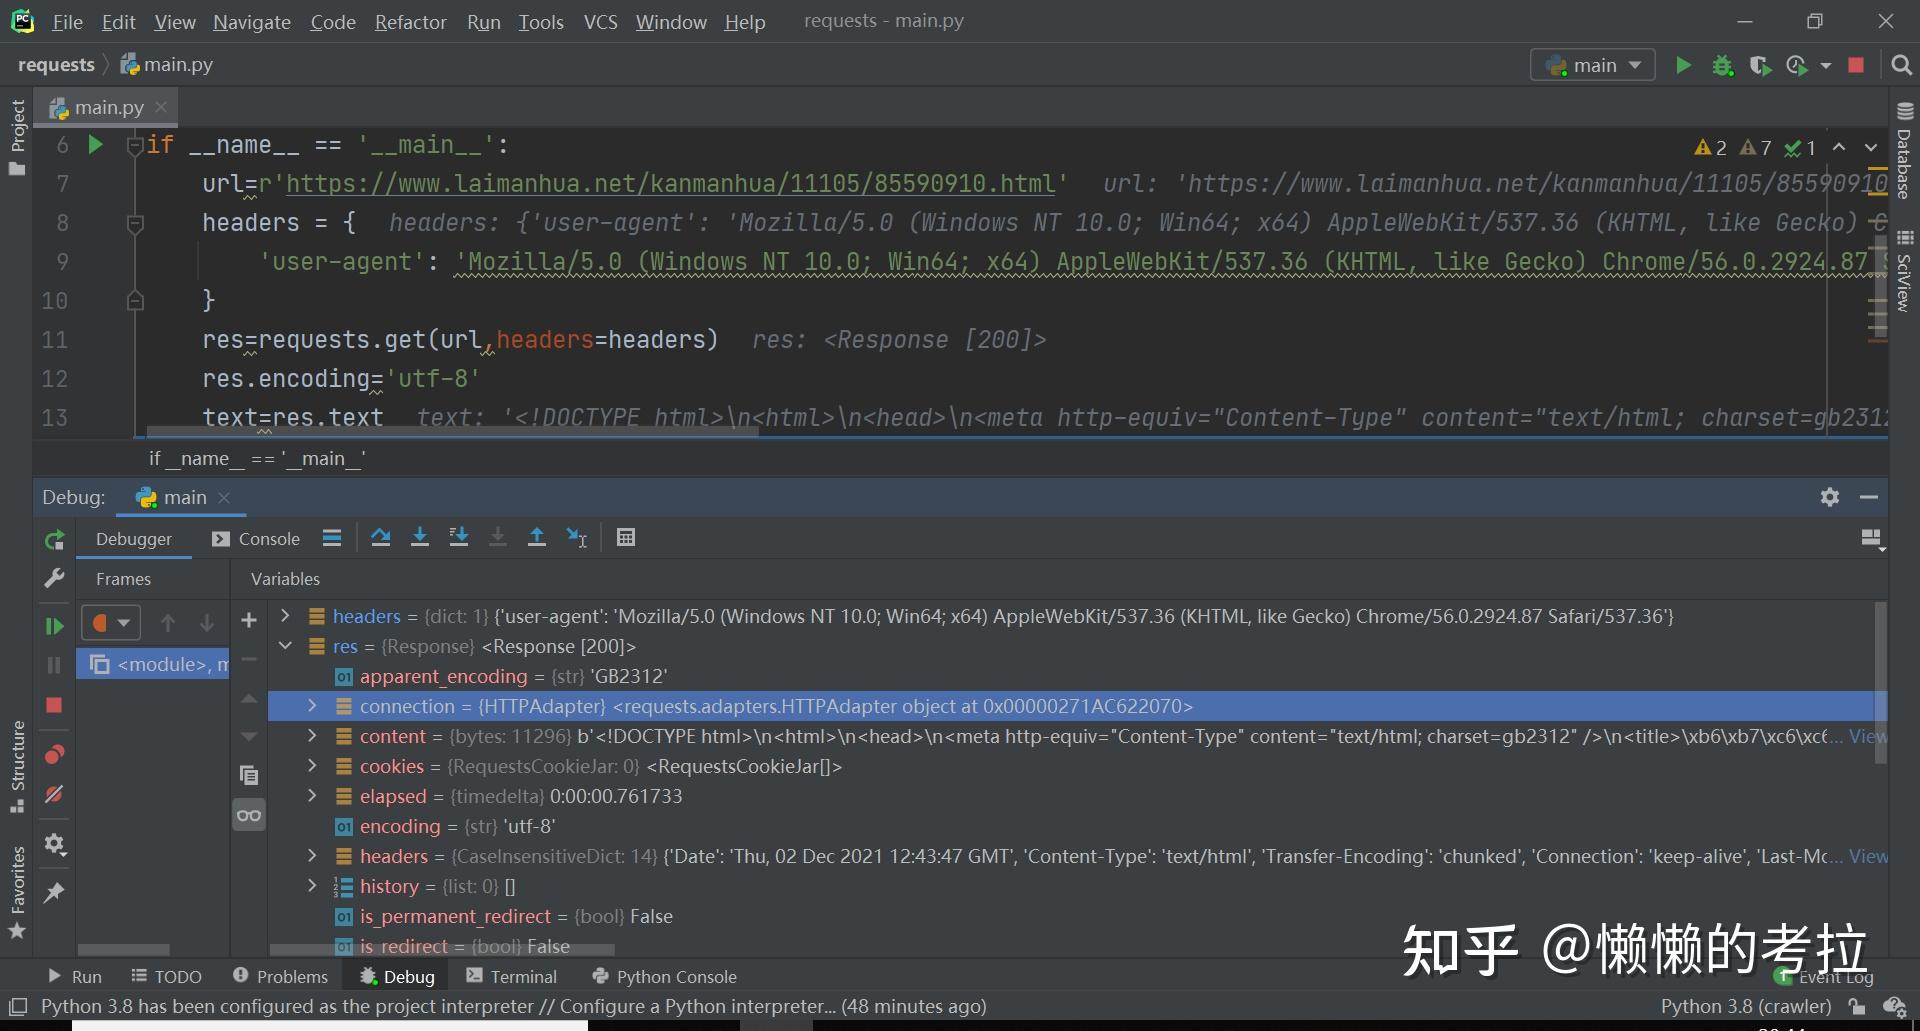The image size is (1920, 1031).
Task: Resume the program with the green arrow
Action: 54,624
